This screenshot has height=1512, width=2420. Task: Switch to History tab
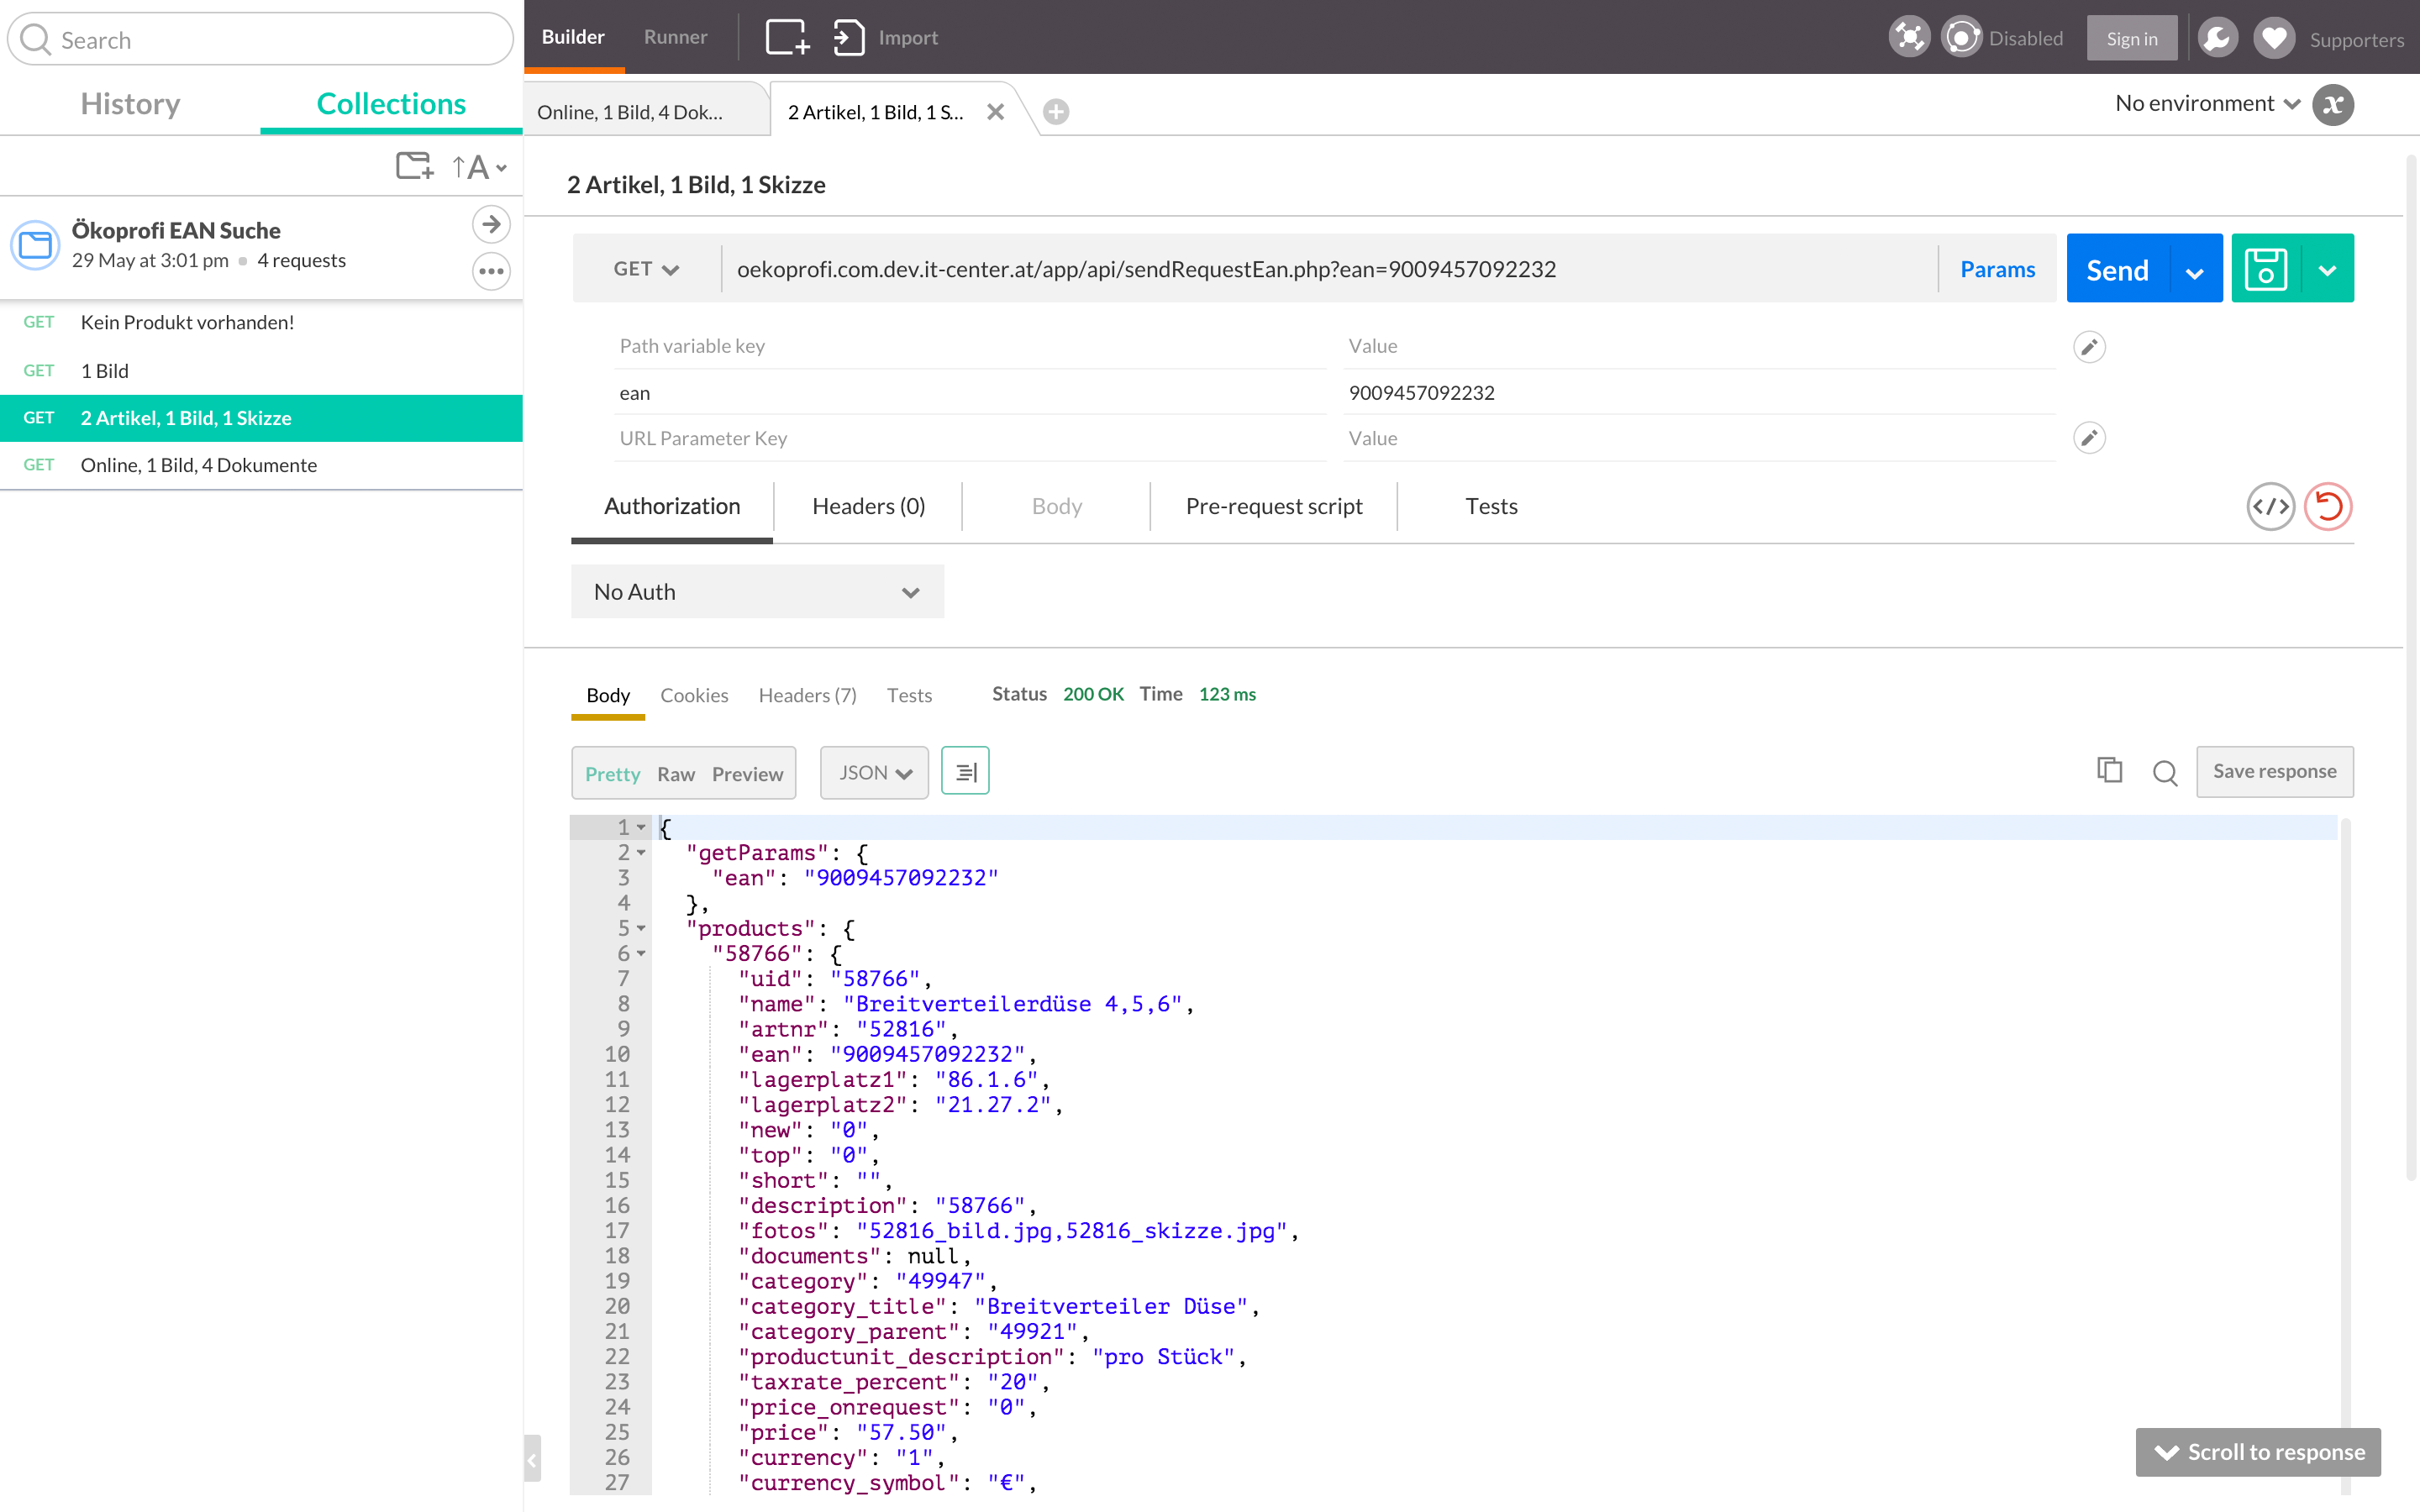(x=130, y=103)
